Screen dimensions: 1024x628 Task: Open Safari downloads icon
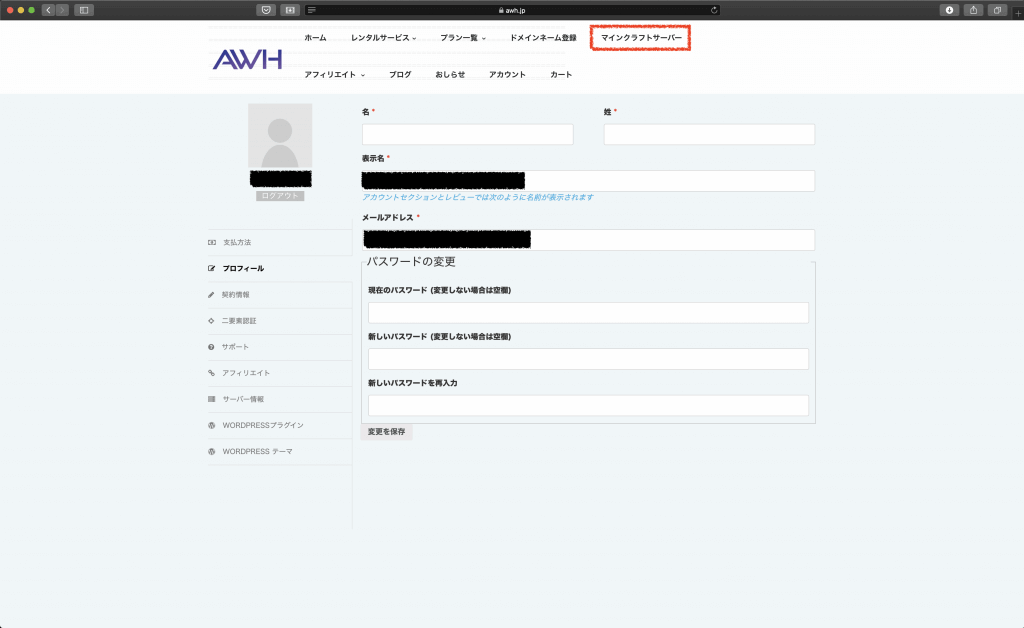click(x=949, y=10)
